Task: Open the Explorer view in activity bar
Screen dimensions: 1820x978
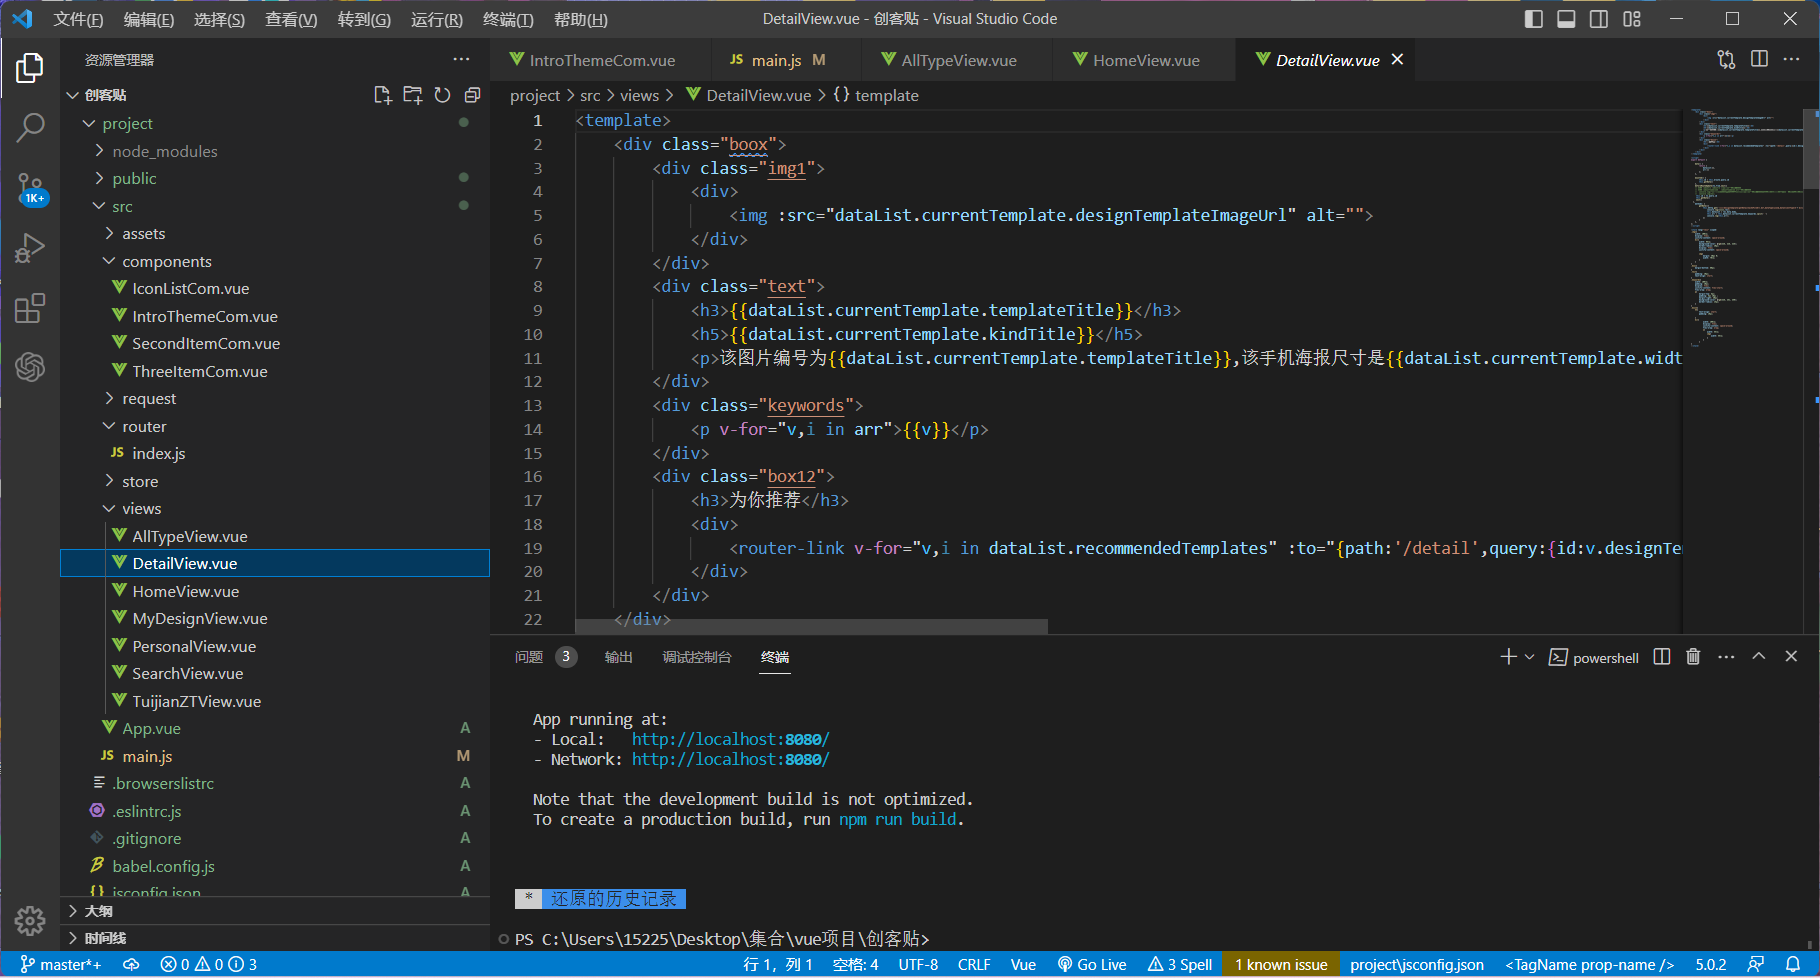Action: click(x=30, y=68)
